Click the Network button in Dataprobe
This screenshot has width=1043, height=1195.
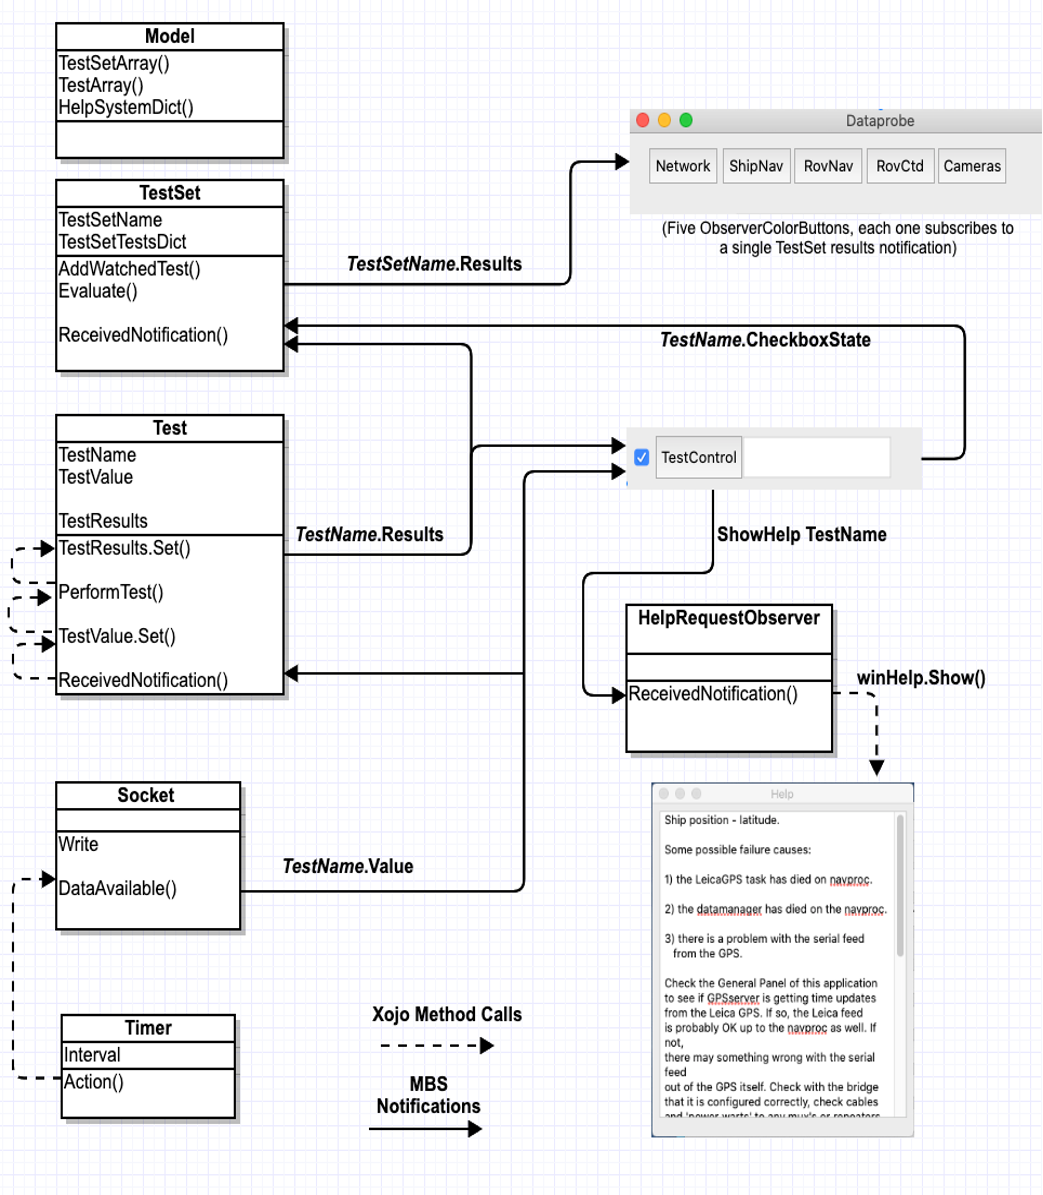pyautogui.click(x=683, y=166)
